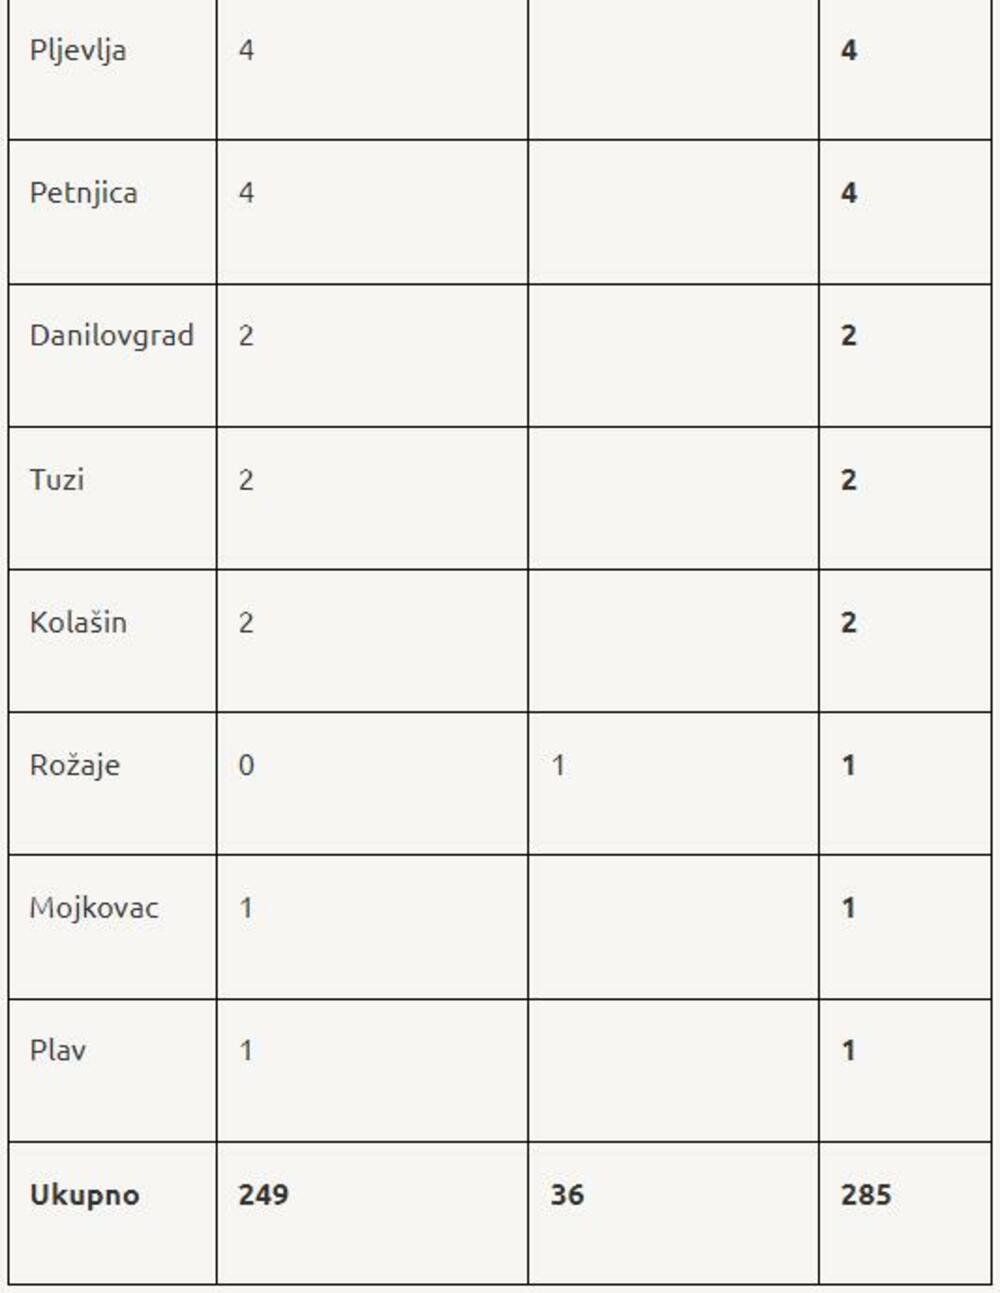This screenshot has width=1000, height=1293.
Task: Click the Mojkovac municipality name
Action: click(94, 908)
